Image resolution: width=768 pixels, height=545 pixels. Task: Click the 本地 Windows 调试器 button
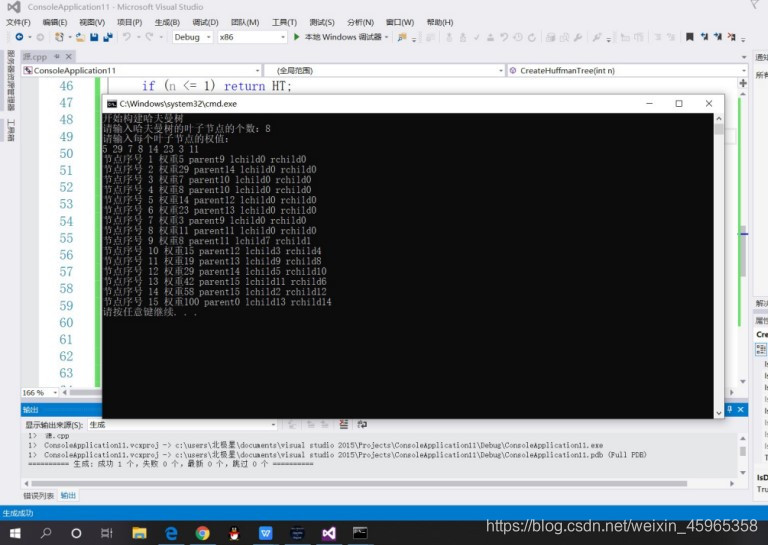pyautogui.click(x=343, y=37)
